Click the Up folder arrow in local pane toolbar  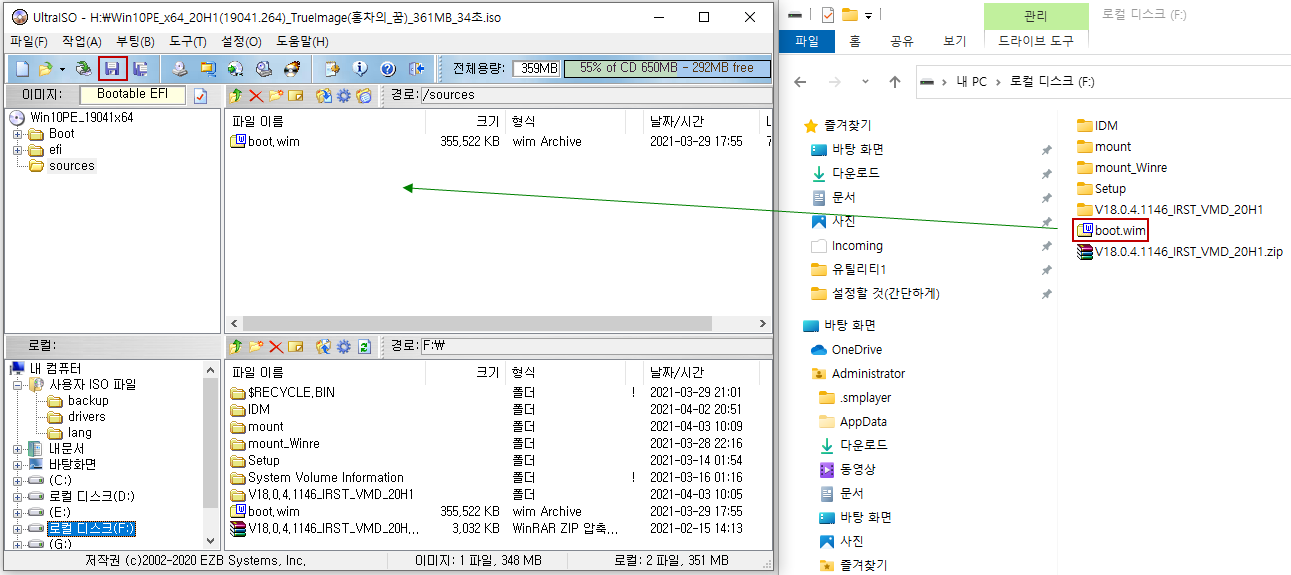pyautogui.click(x=236, y=346)
